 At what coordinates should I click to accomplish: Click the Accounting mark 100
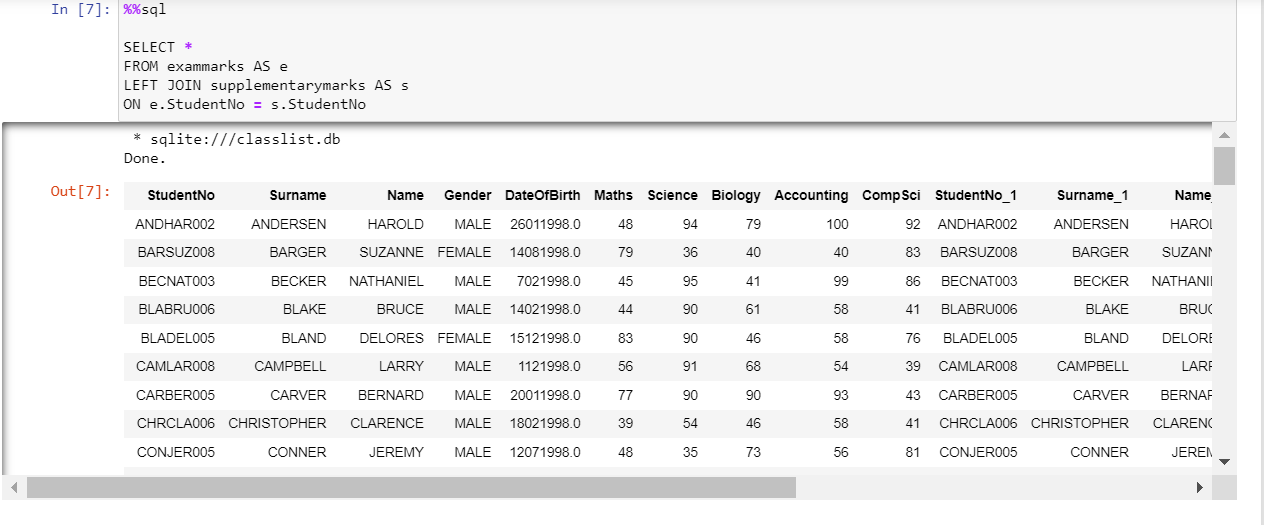point(838,224)
